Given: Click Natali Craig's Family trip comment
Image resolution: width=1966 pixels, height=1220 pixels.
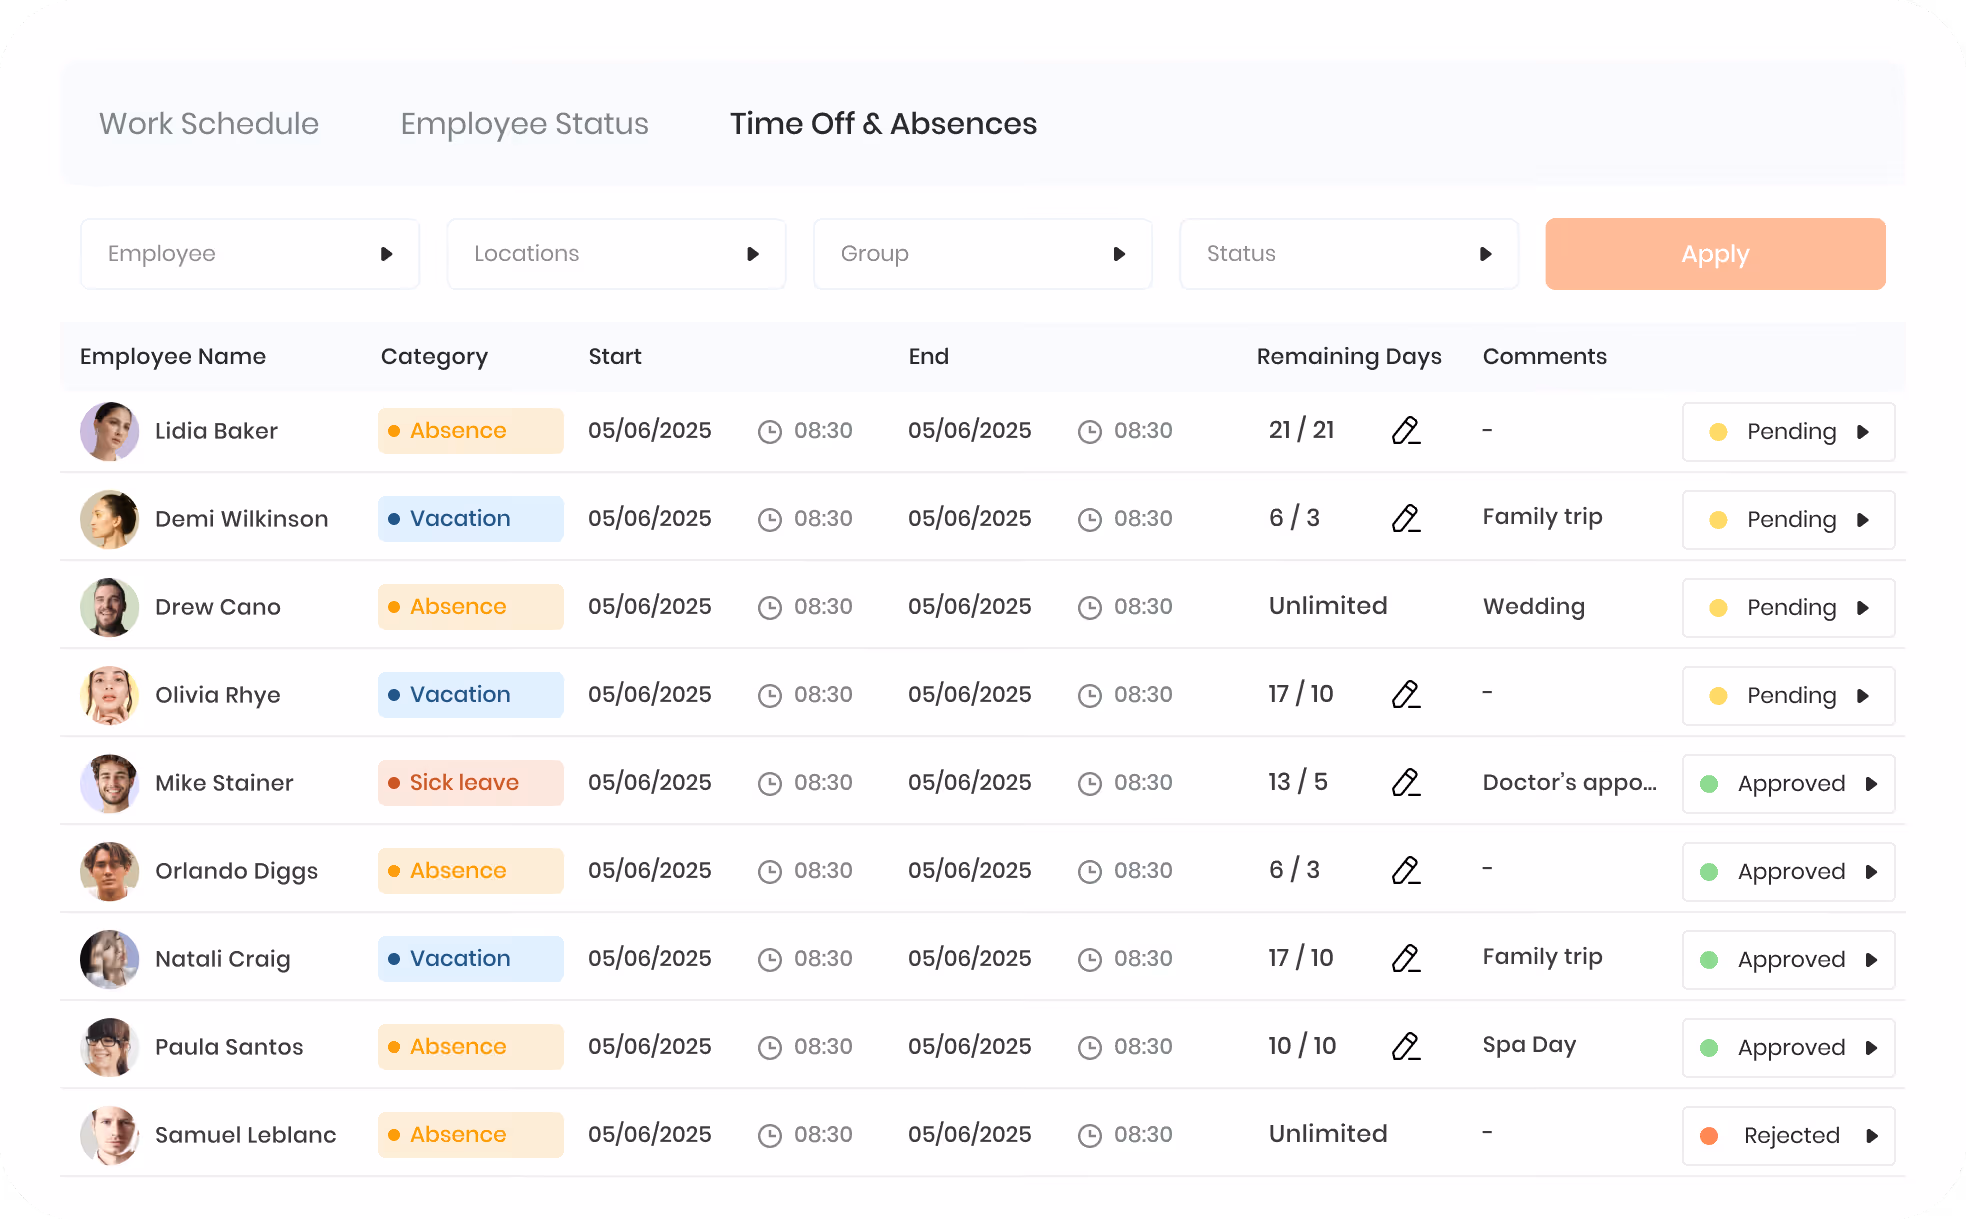Looking at the screenshot, I should click(1542, 957).
